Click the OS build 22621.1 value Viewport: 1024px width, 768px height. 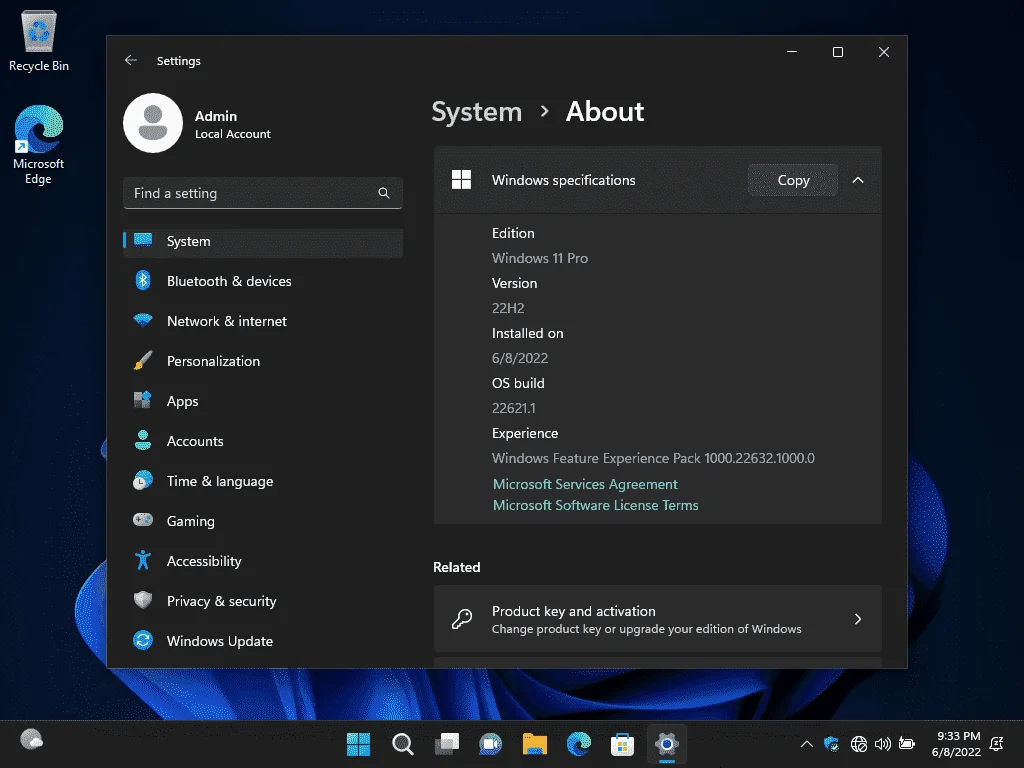(x=513, y=408)
